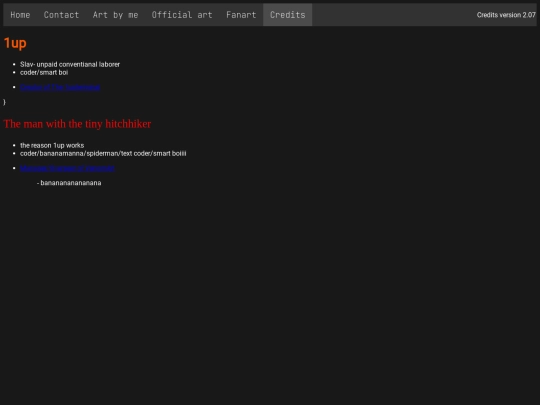
Task: Select the active Credits nav item
Action: coord(288,15)
